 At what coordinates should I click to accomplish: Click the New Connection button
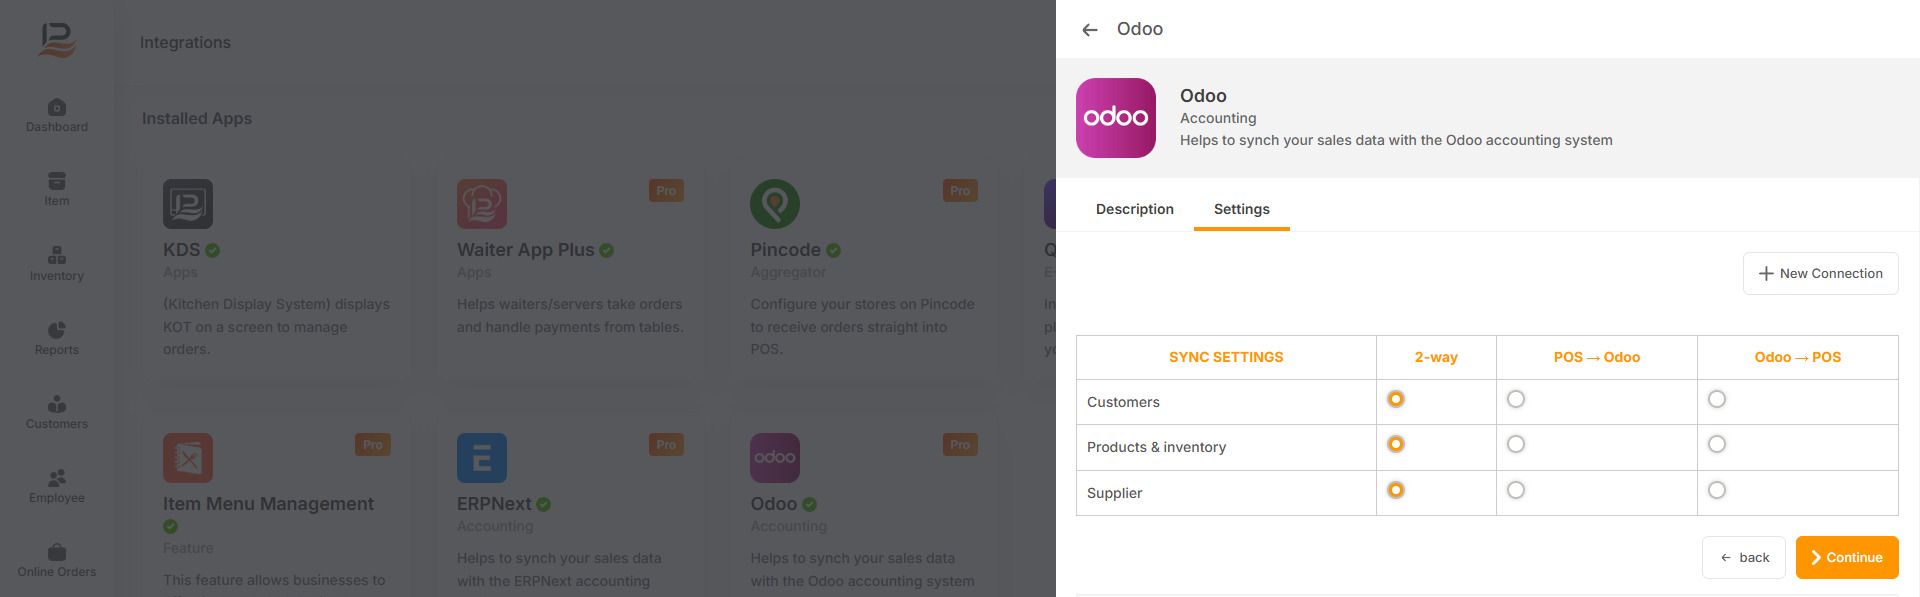click(1820, 273)
